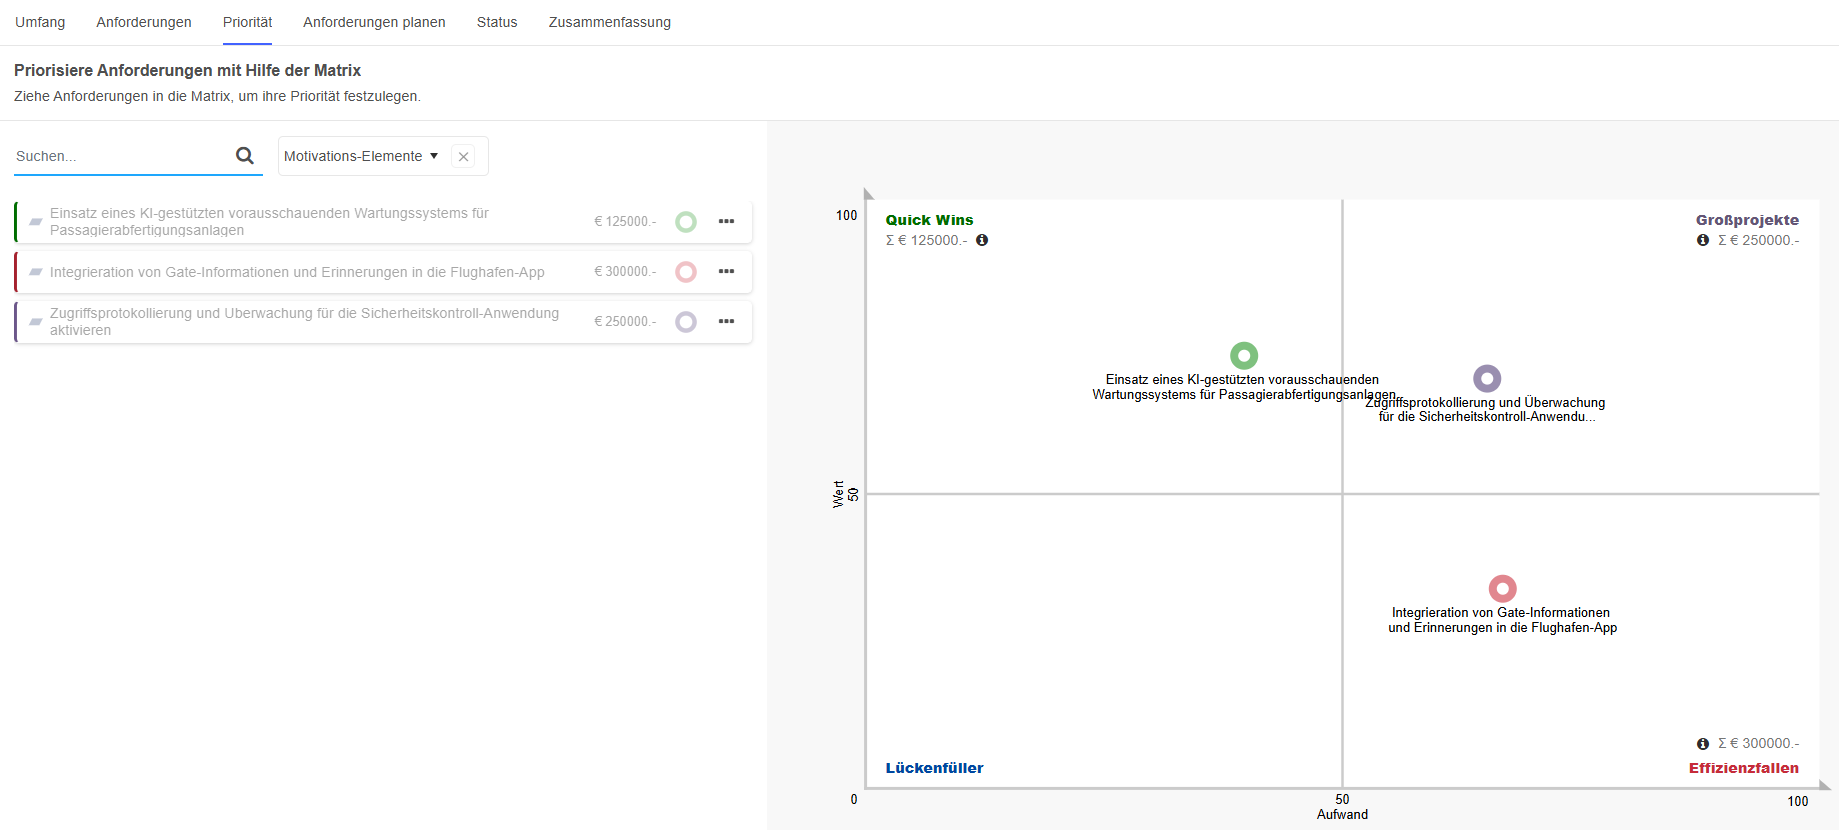The image size is (1839, 830).
Task: Click the info icon beside Quick Wins sum
Action: click(x=982, y=241)
